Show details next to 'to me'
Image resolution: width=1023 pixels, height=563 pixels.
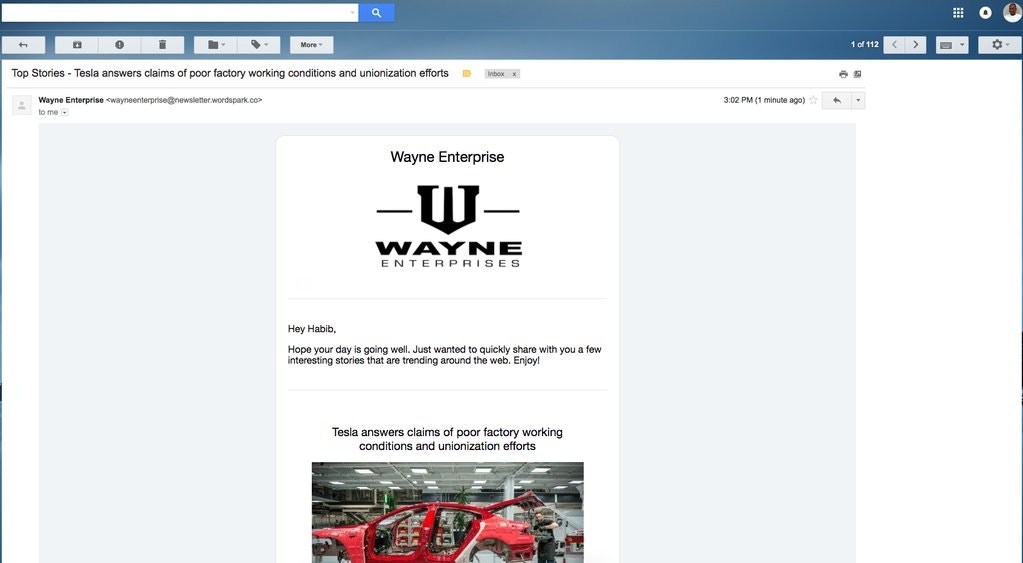tap(65, 112)
